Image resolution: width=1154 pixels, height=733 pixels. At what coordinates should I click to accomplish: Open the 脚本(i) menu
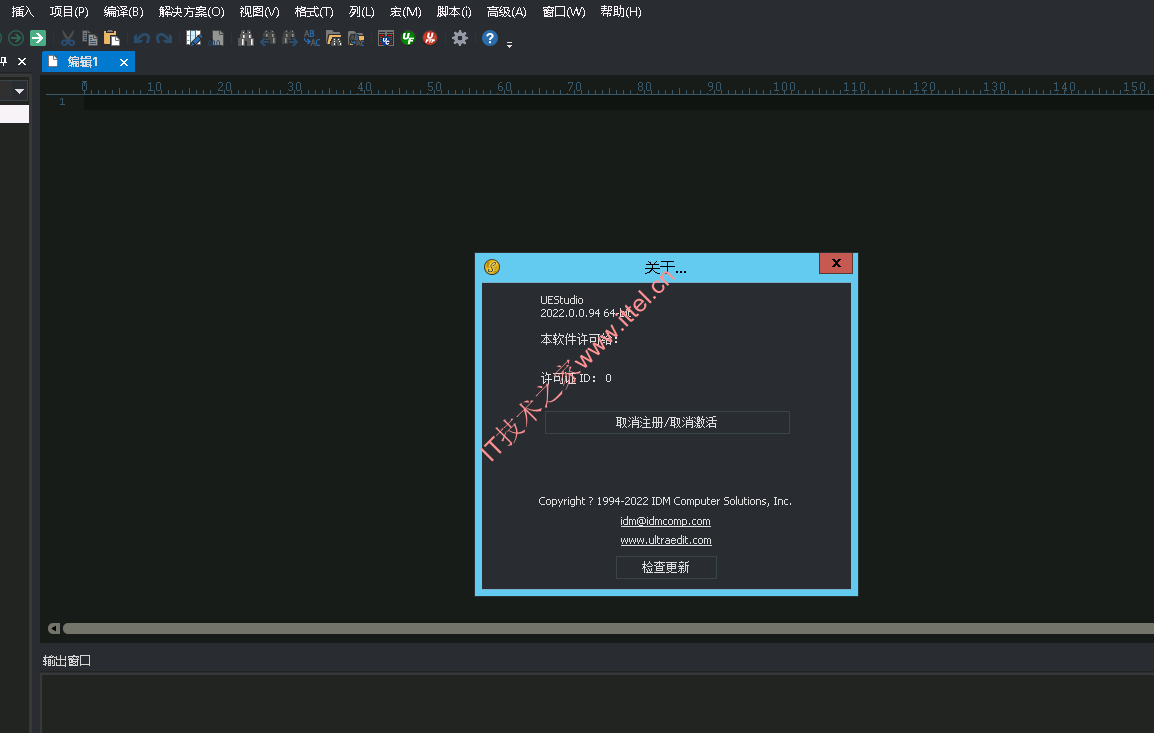[x=454, y=12]
